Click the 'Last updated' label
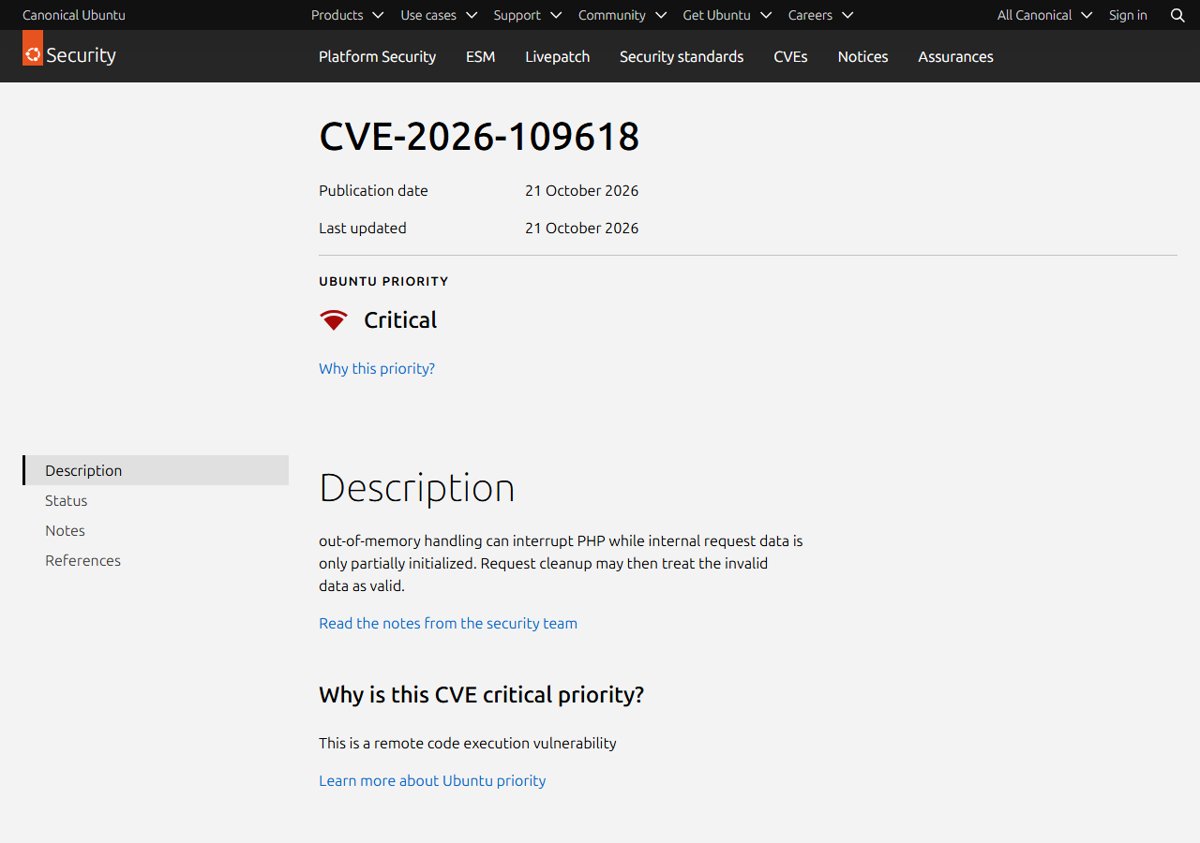This screenshot has width=1200, height=843. click(362, 228)
